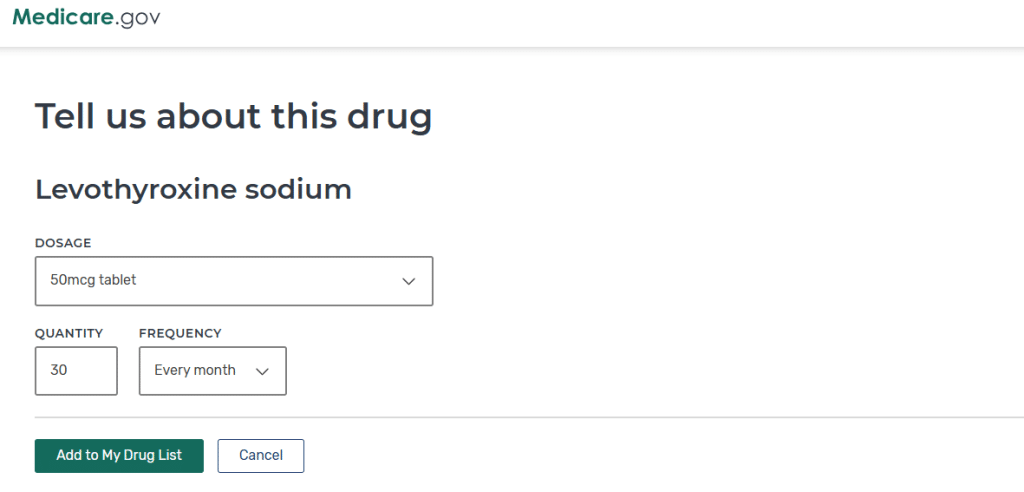Image resolution: width=1024 pixels, height=492 pixels.
Task: Open the Dosage dropdown
Action: 233,281
